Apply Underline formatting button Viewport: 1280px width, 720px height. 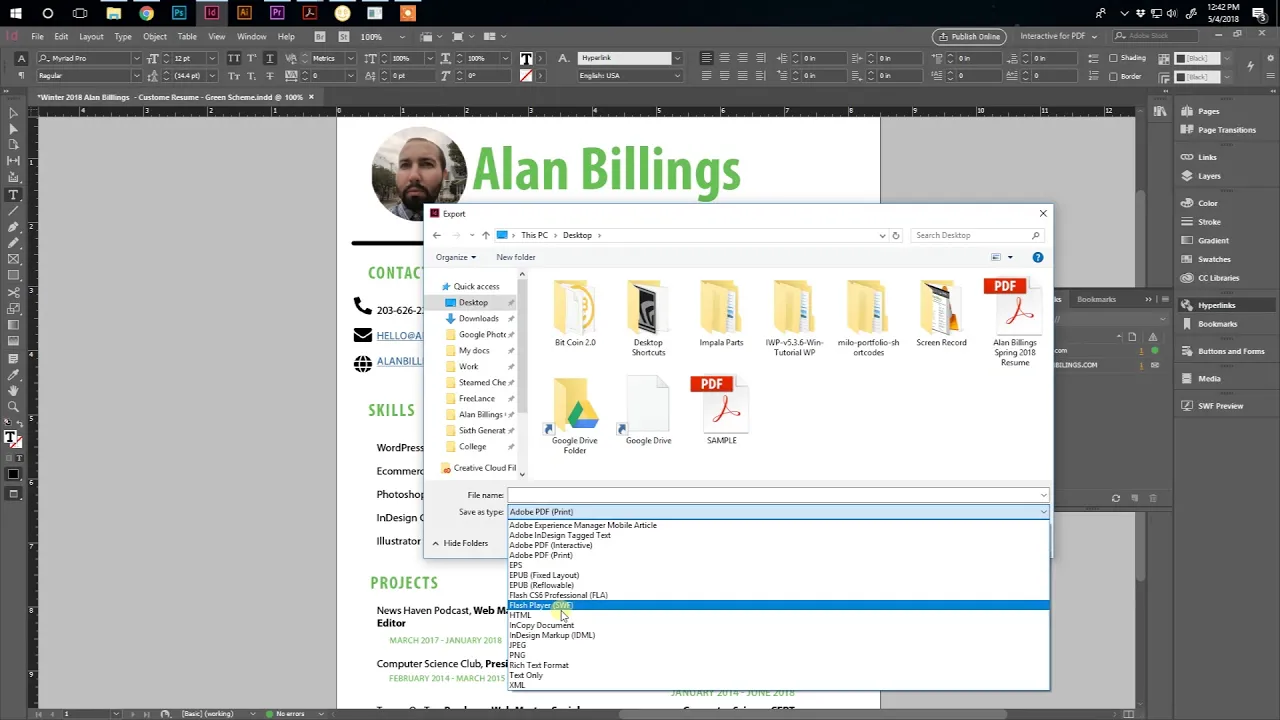point(270,58)
